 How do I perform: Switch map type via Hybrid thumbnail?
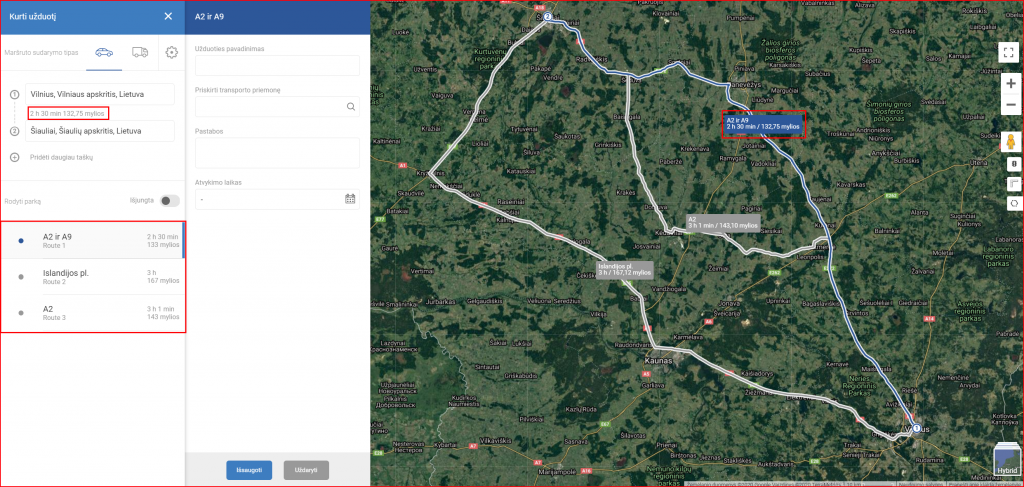[1006, 460]
